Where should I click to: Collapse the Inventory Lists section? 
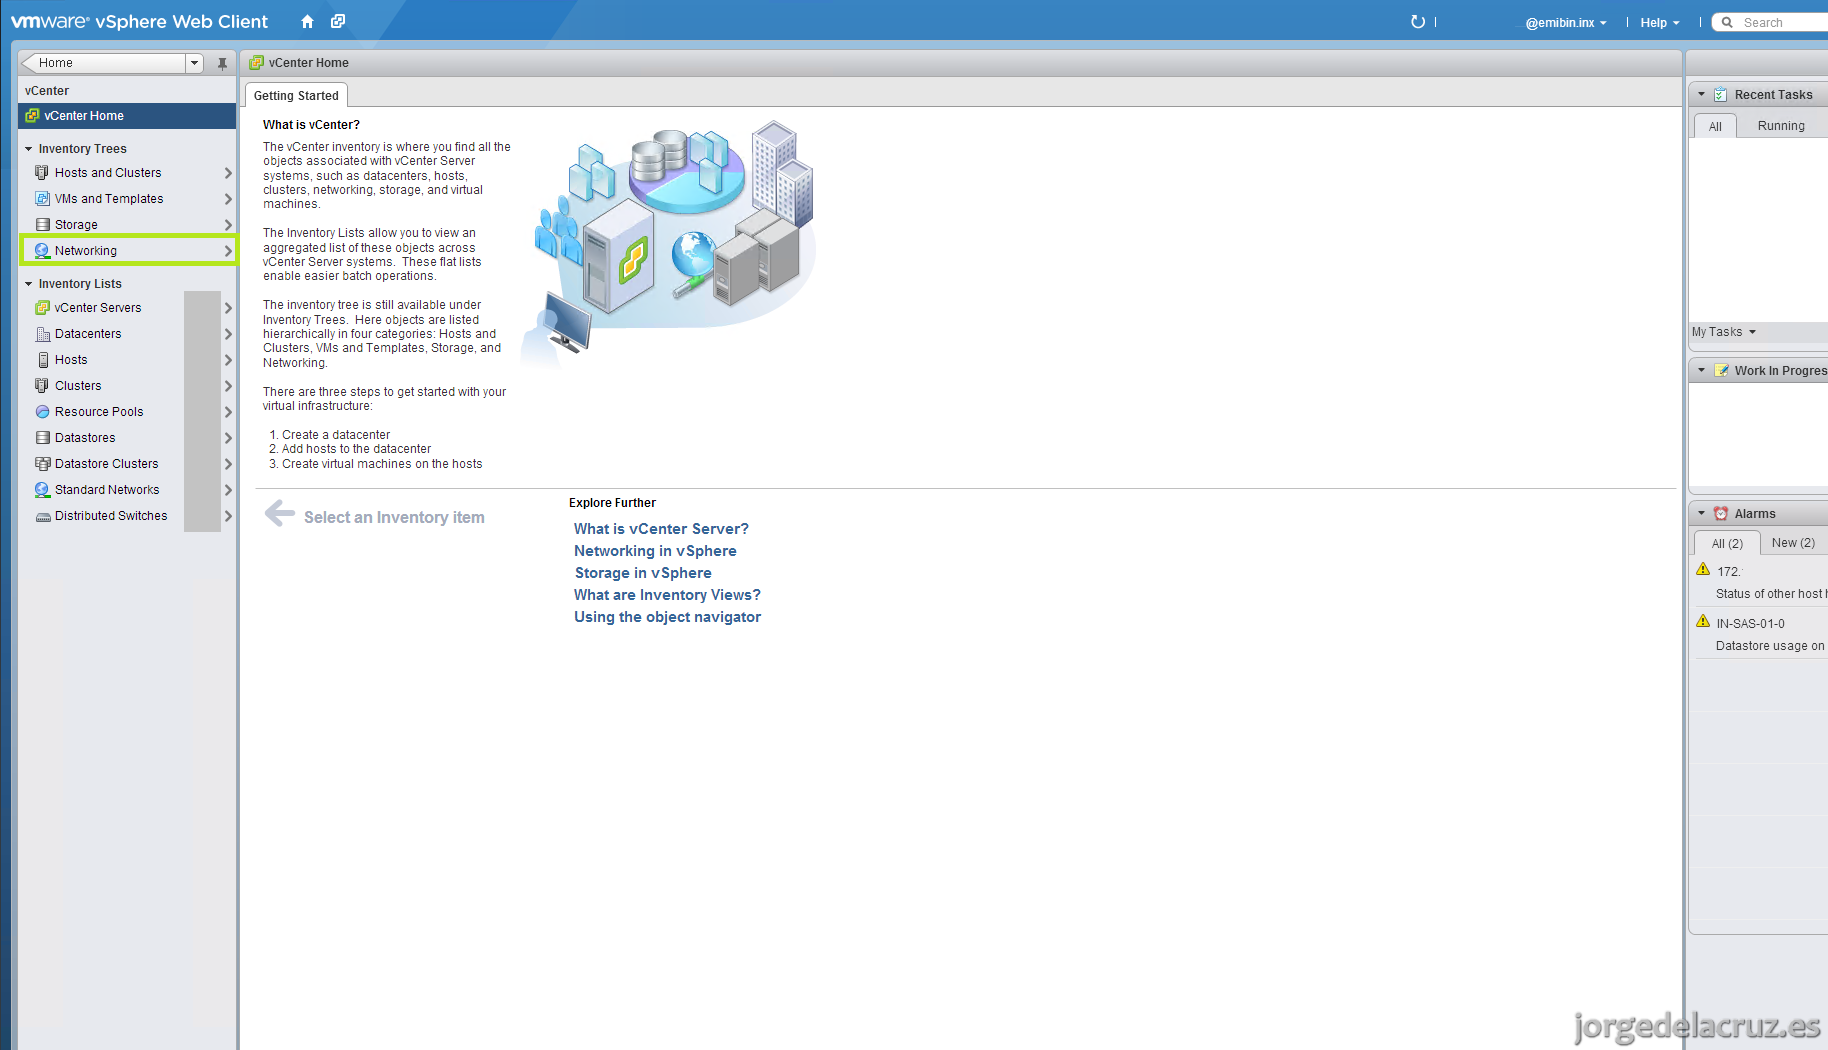pyautogui.click(x=29, y=284)
